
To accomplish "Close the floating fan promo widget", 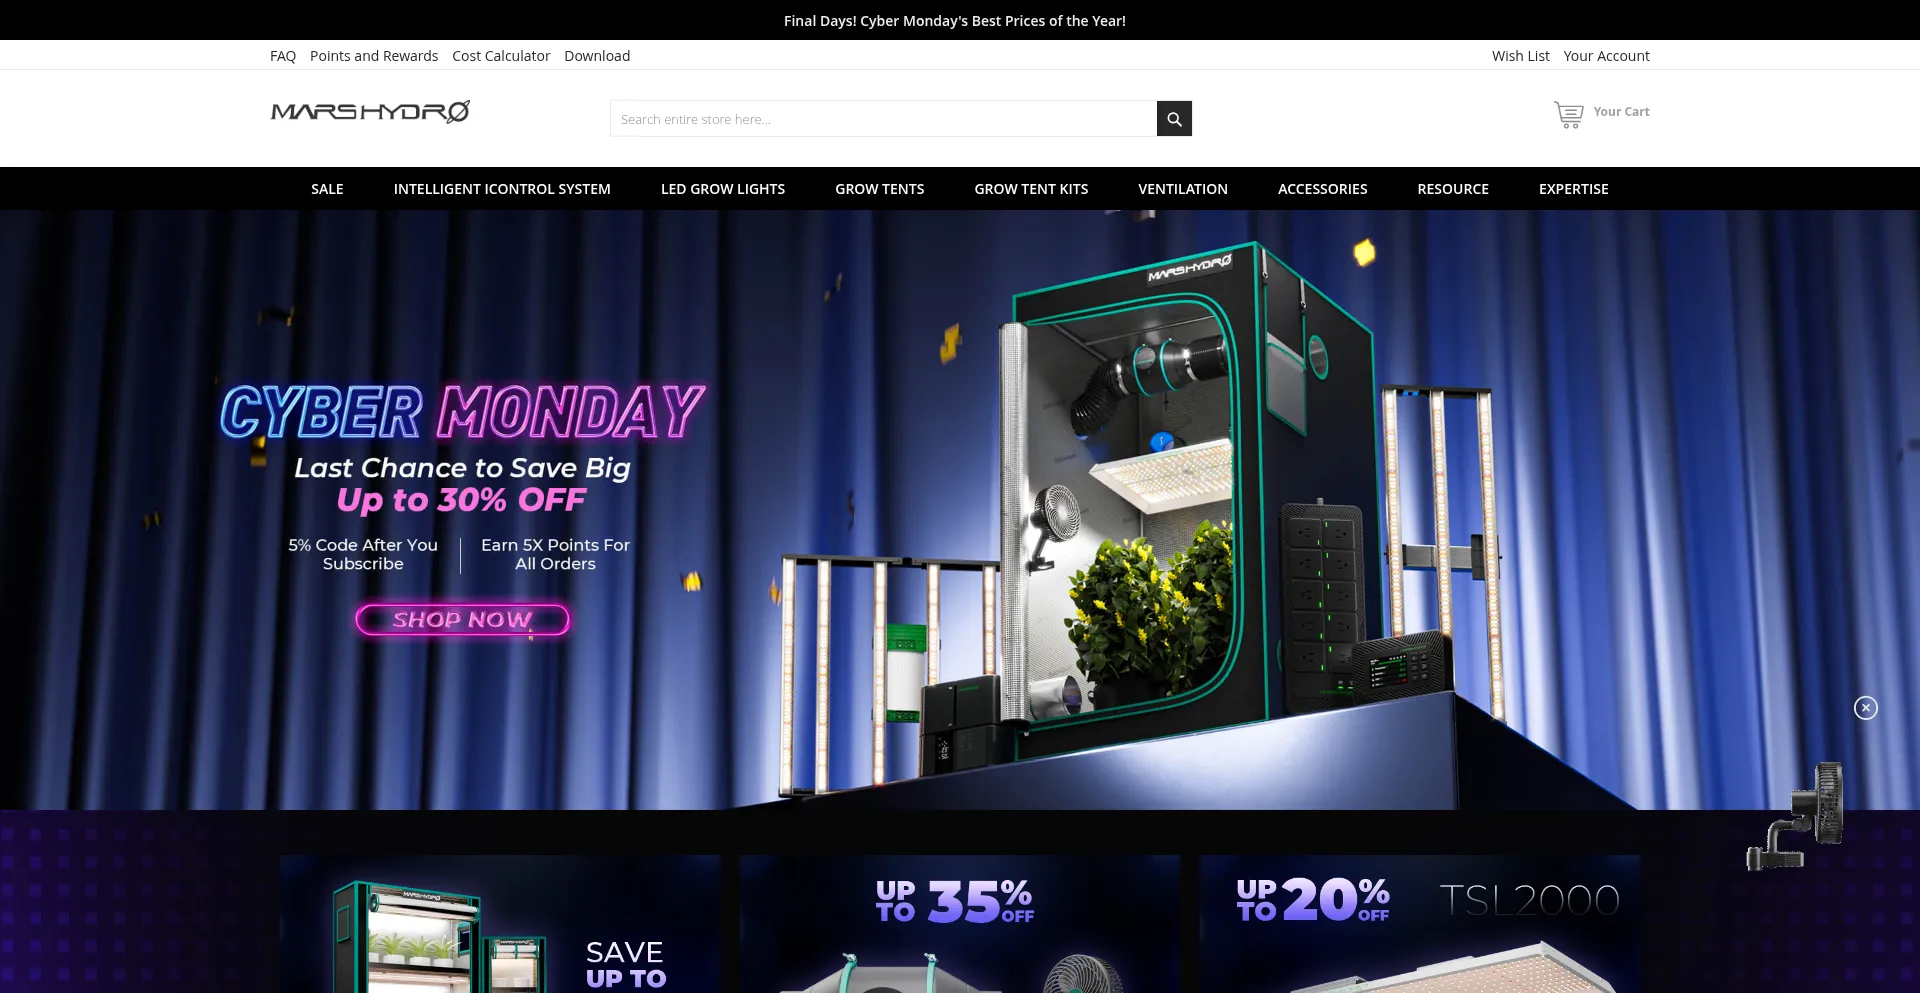I will click(1866, 708).
